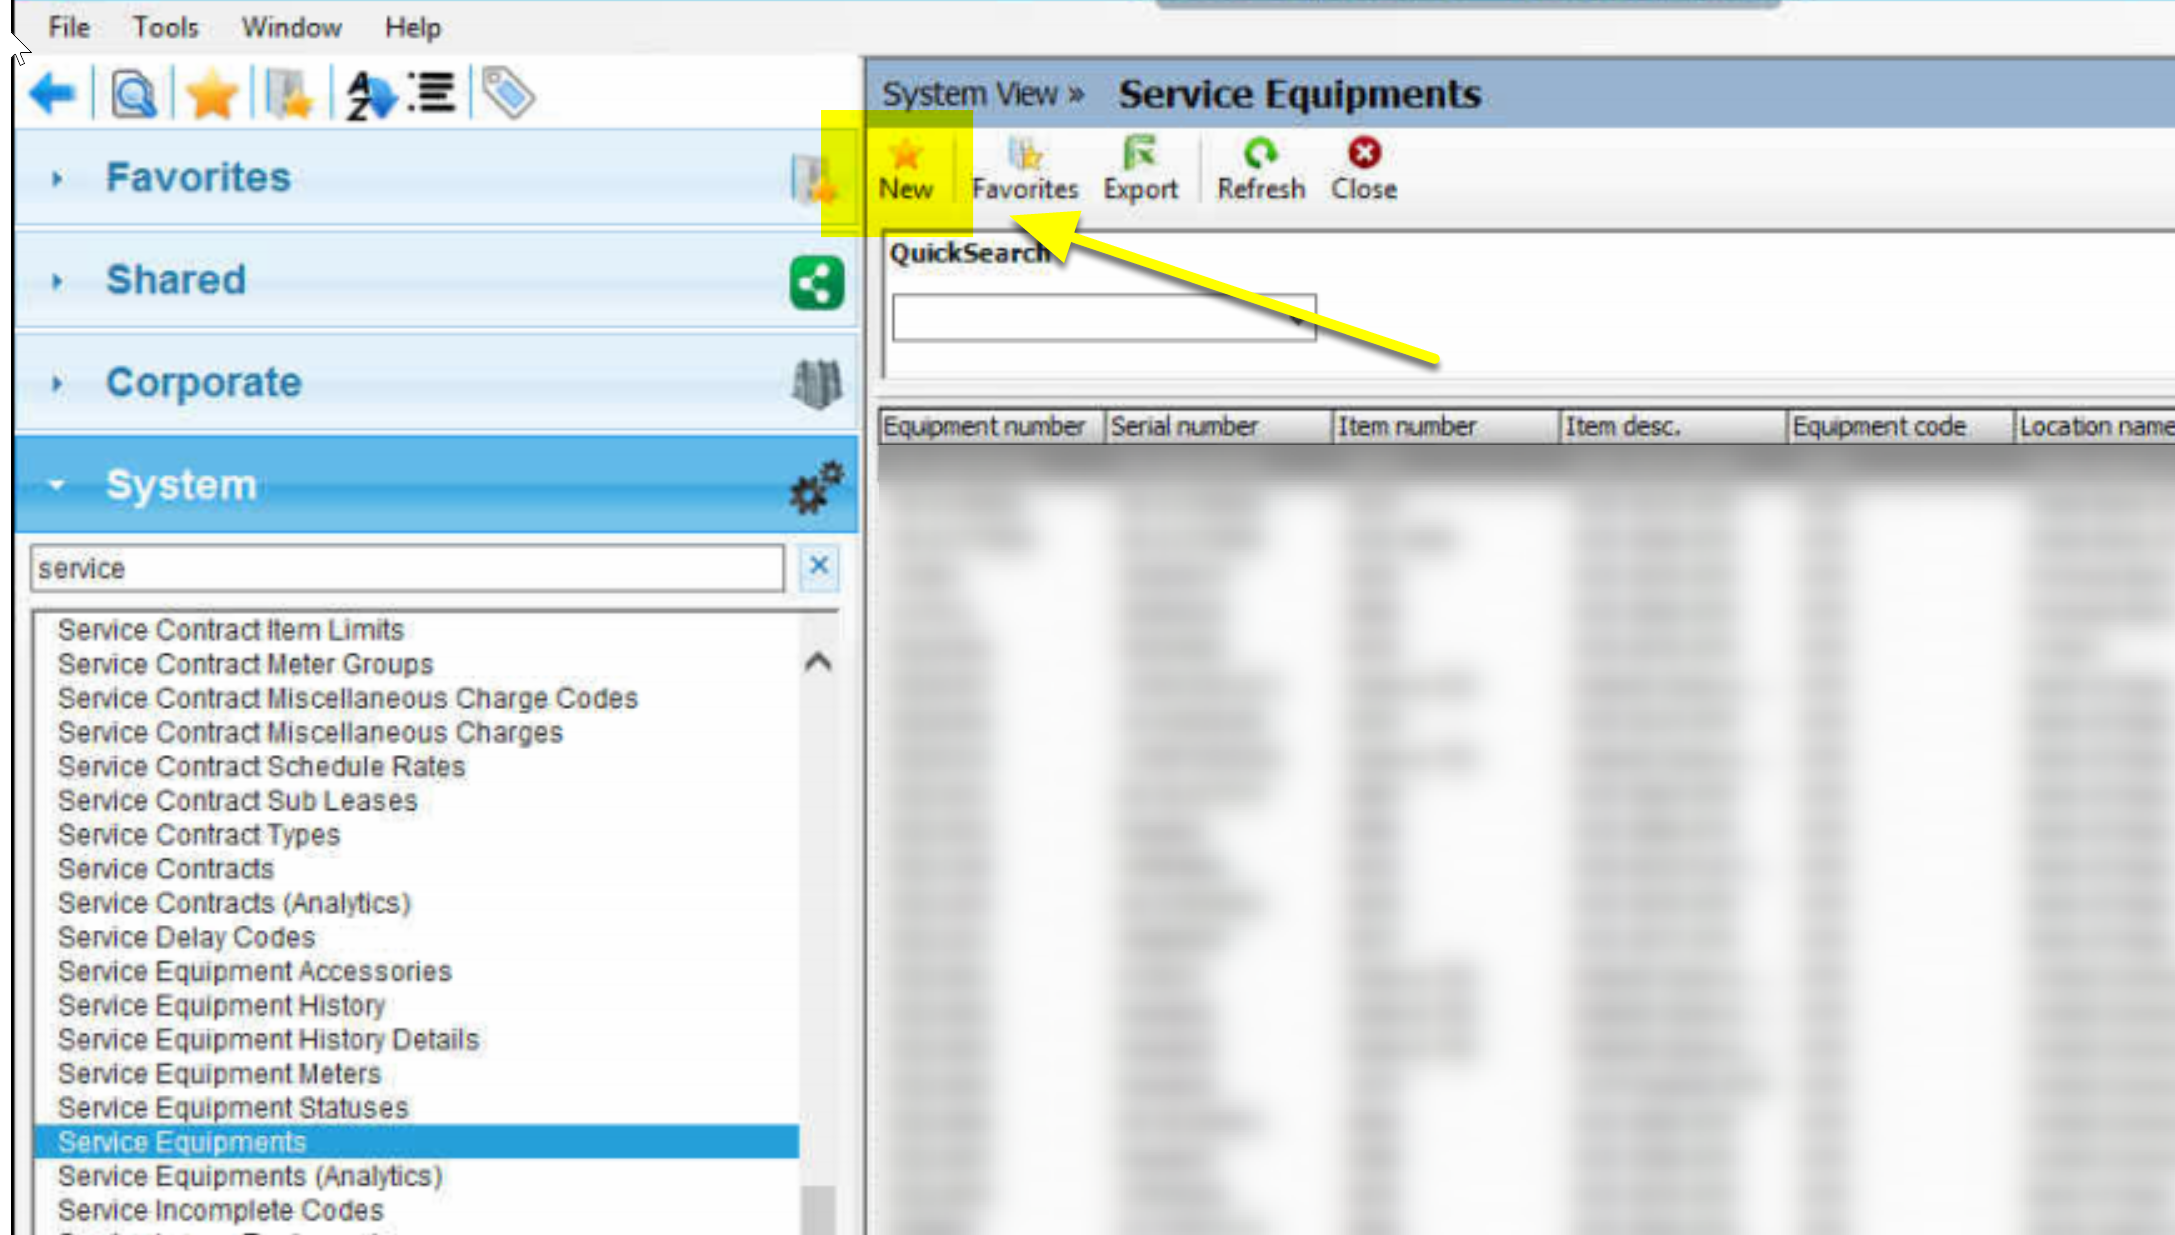Viewport: 2175px width, 1235px height.
Task: Click the gold star favorites toolbar icon
Action: tap(211, 95)
